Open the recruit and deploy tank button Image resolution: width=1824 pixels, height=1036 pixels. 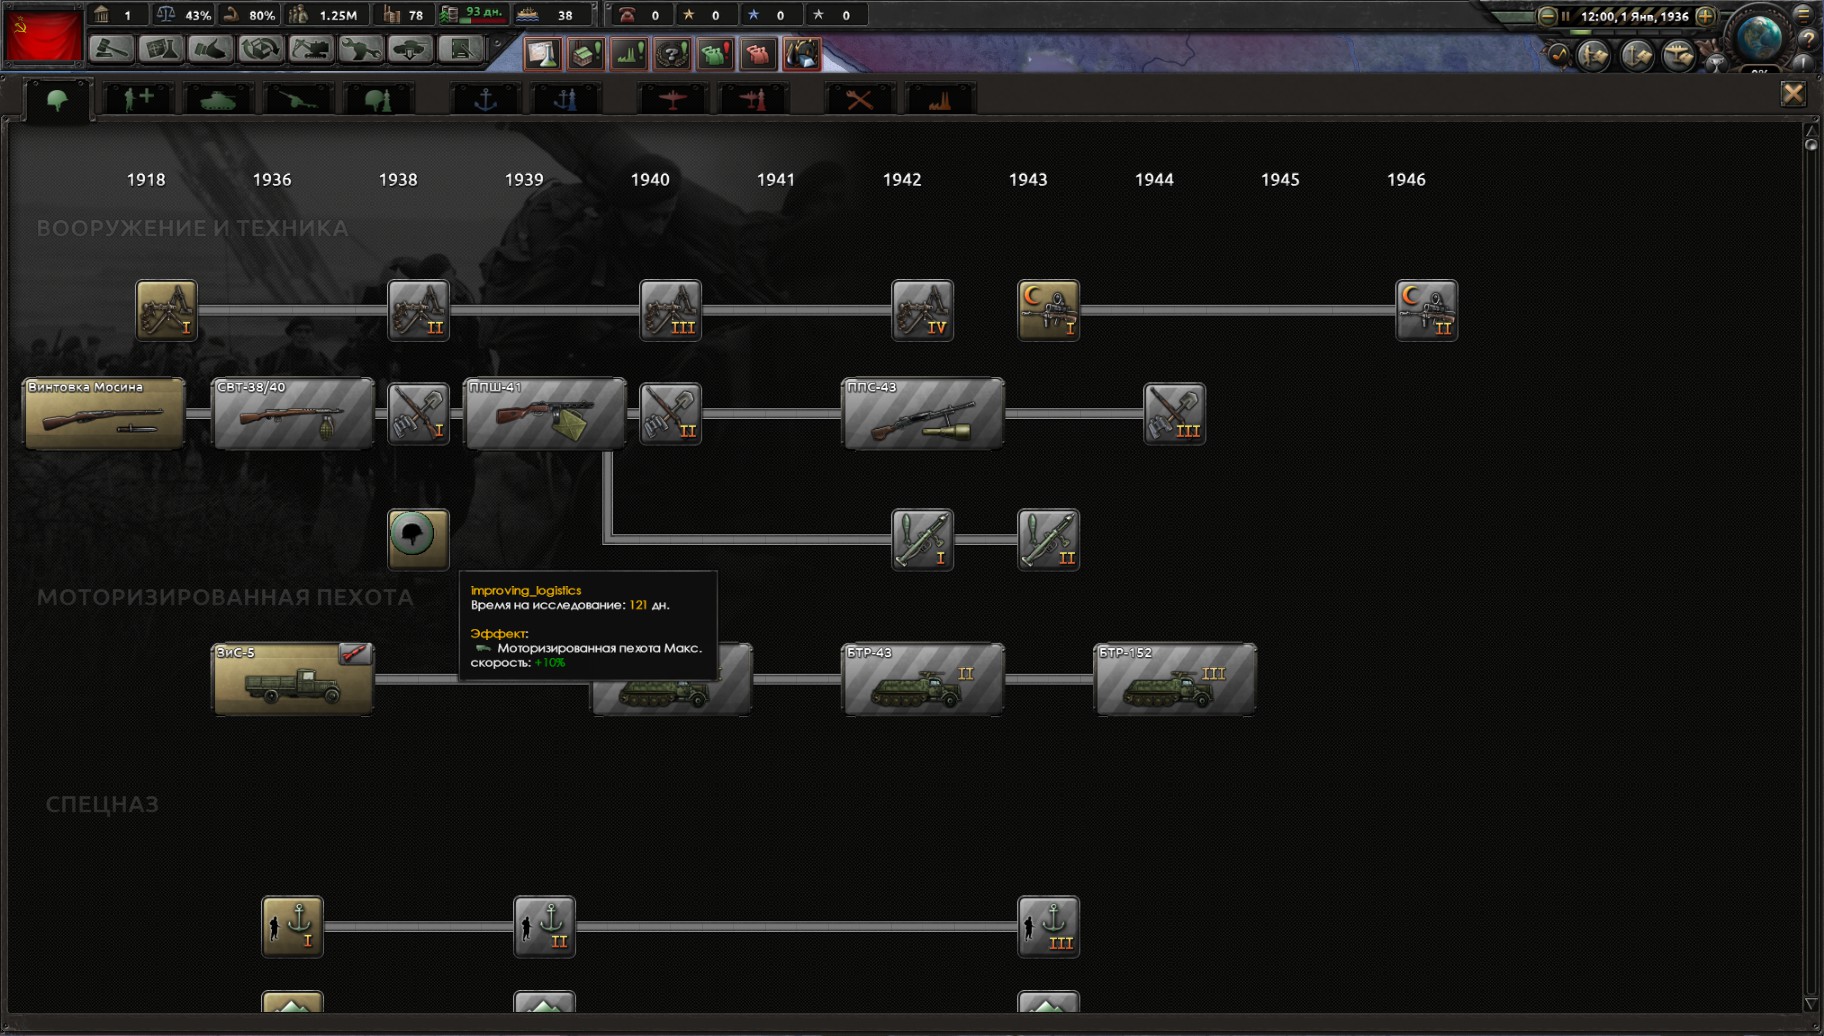click(x=411, y=48)
